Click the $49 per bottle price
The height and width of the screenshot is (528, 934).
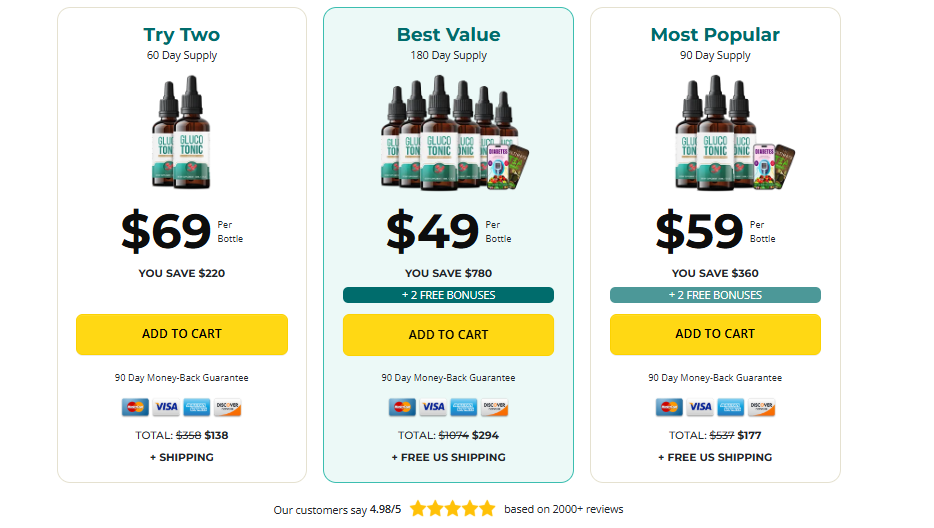(433, 231)
